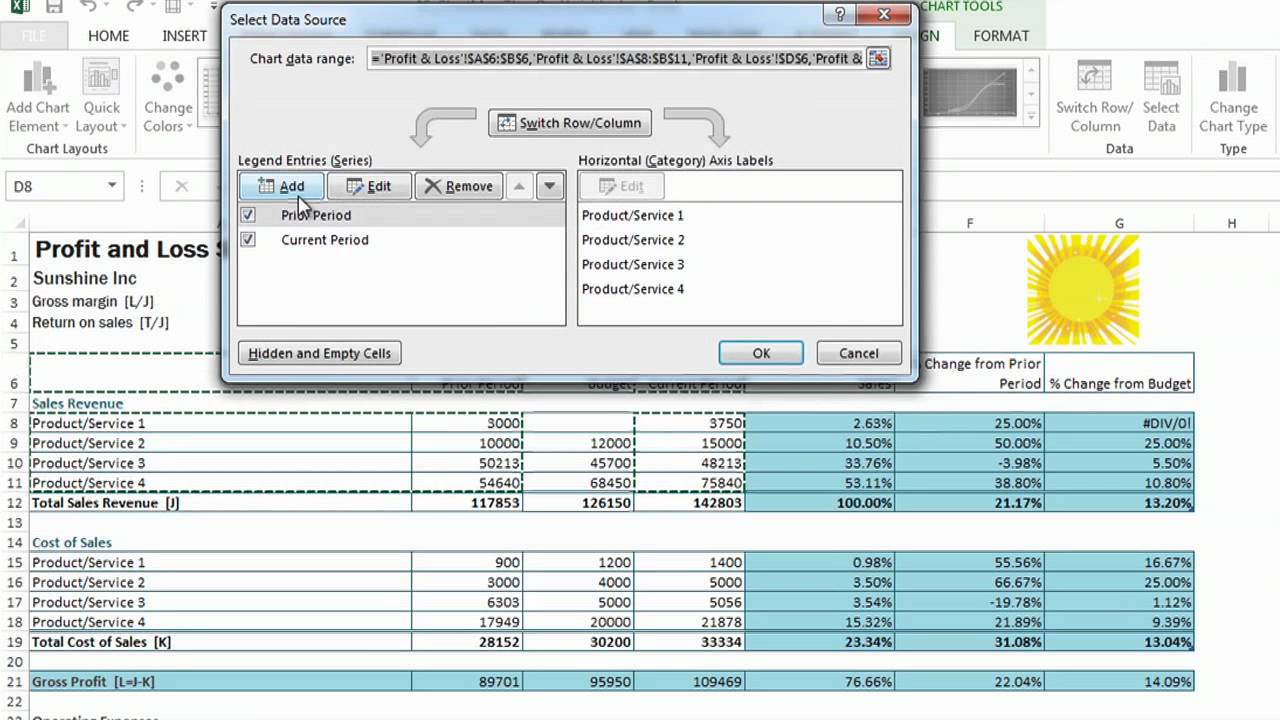The image size is (1280, 720).
Task: Click Change Chart Type icon
Action: coord(1233,98)
